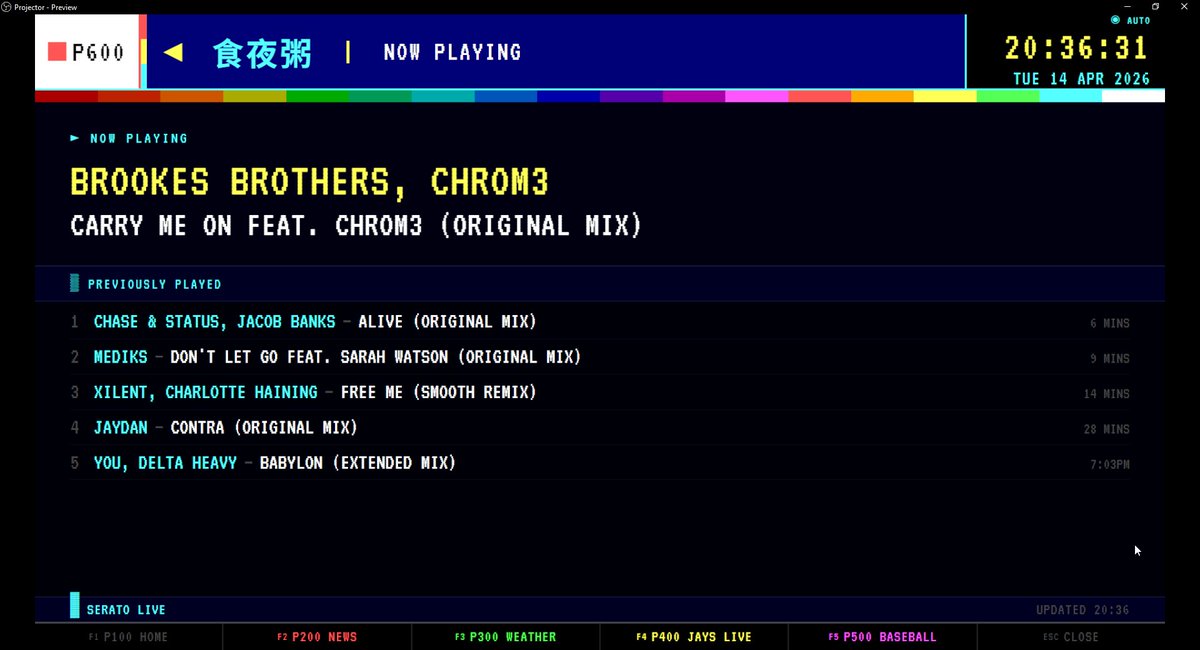
Task: Select Babylon (Extended Mix) track
Action: (x=357, y=463)
